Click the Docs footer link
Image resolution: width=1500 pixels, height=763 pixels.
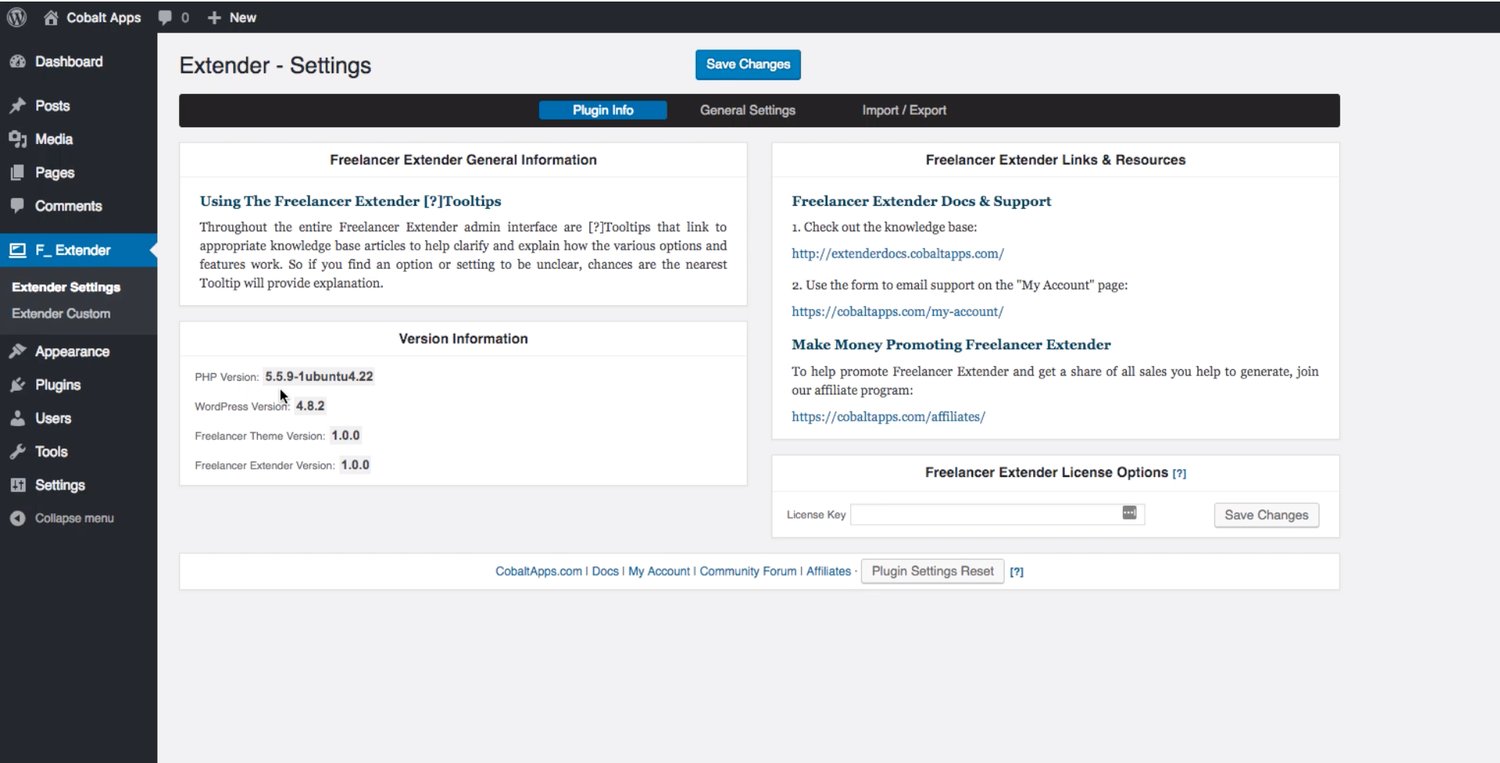[605, 572]
